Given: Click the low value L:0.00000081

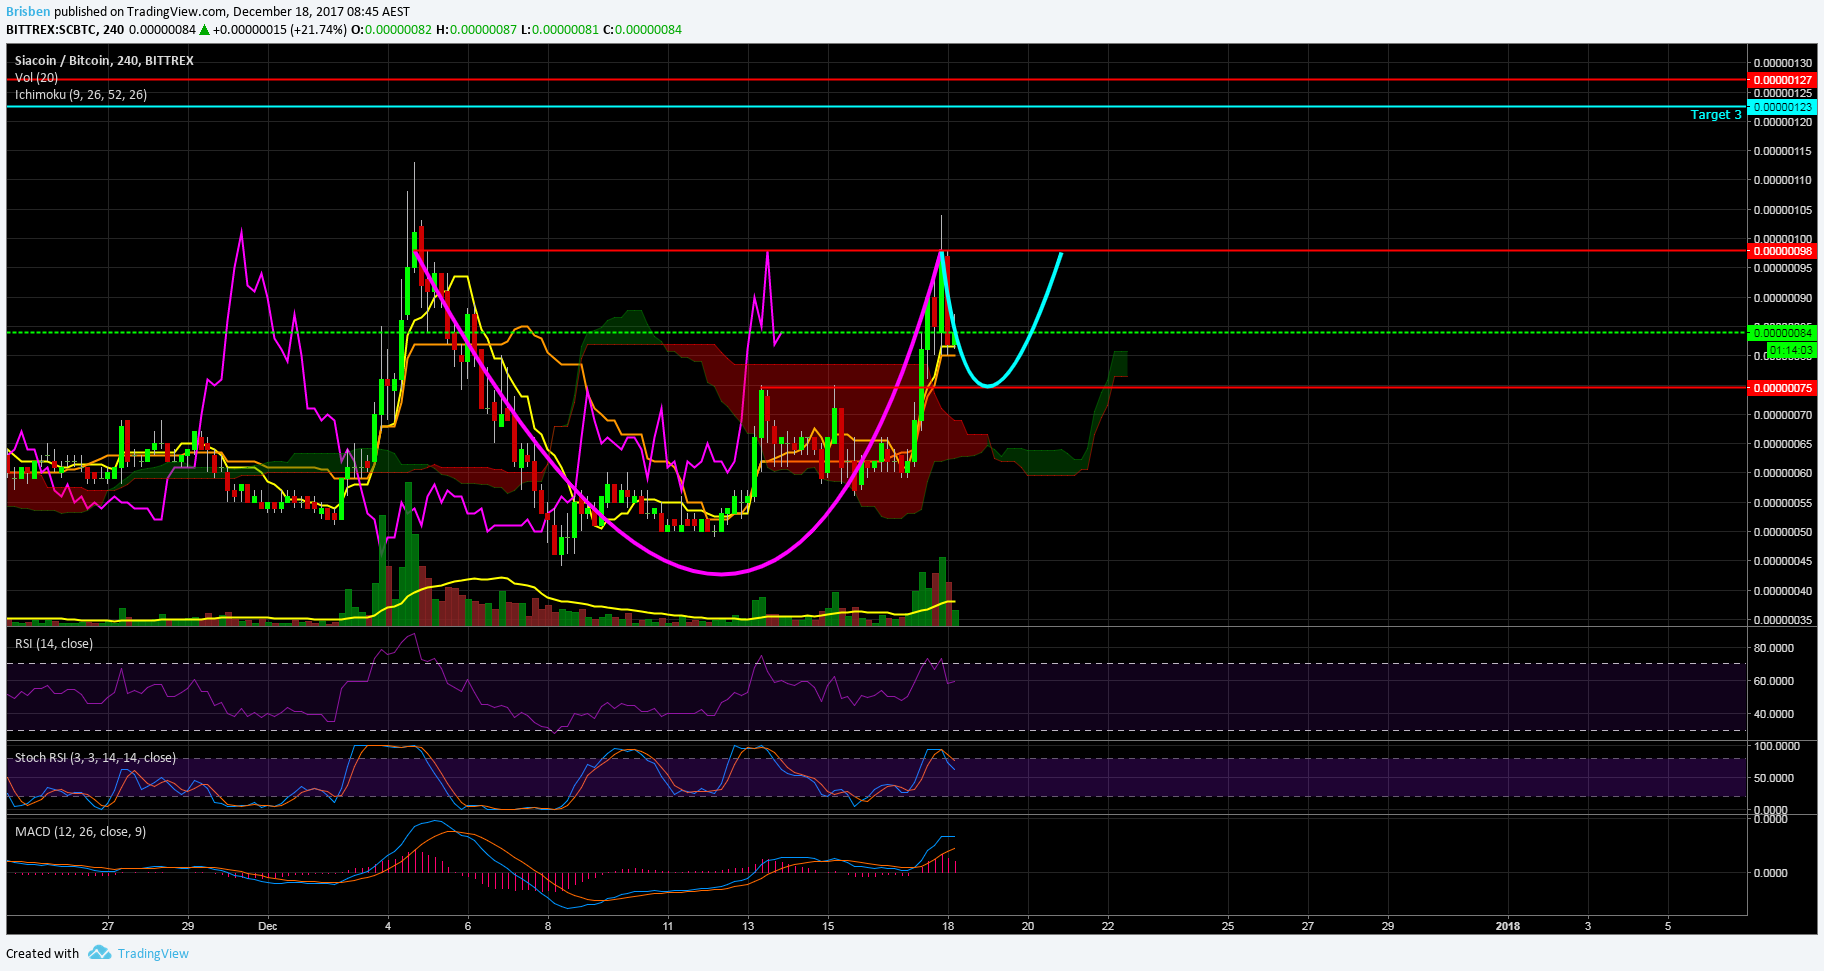Looking at the screenshot, I should [560, 30].
